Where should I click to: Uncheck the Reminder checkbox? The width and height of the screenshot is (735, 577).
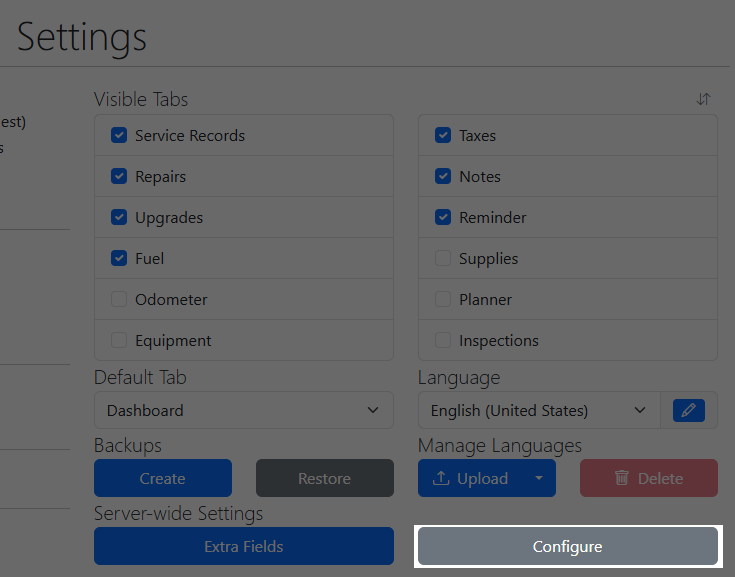(443, 217)
